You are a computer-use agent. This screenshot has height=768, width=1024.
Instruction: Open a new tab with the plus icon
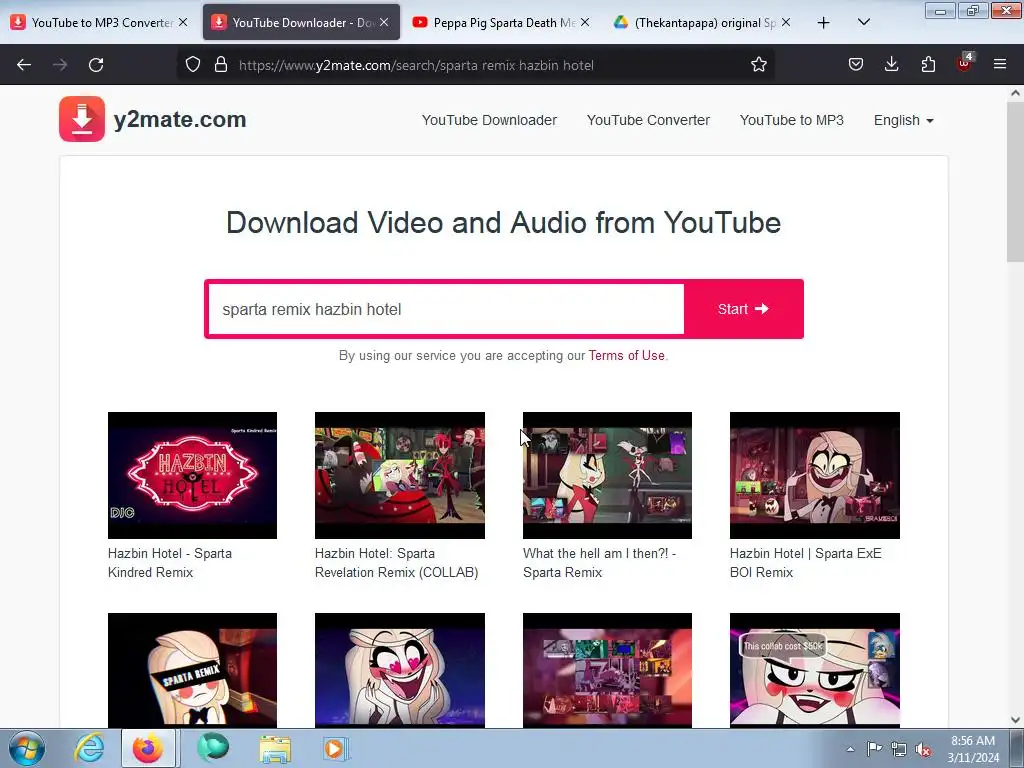[x=824, y=23]
